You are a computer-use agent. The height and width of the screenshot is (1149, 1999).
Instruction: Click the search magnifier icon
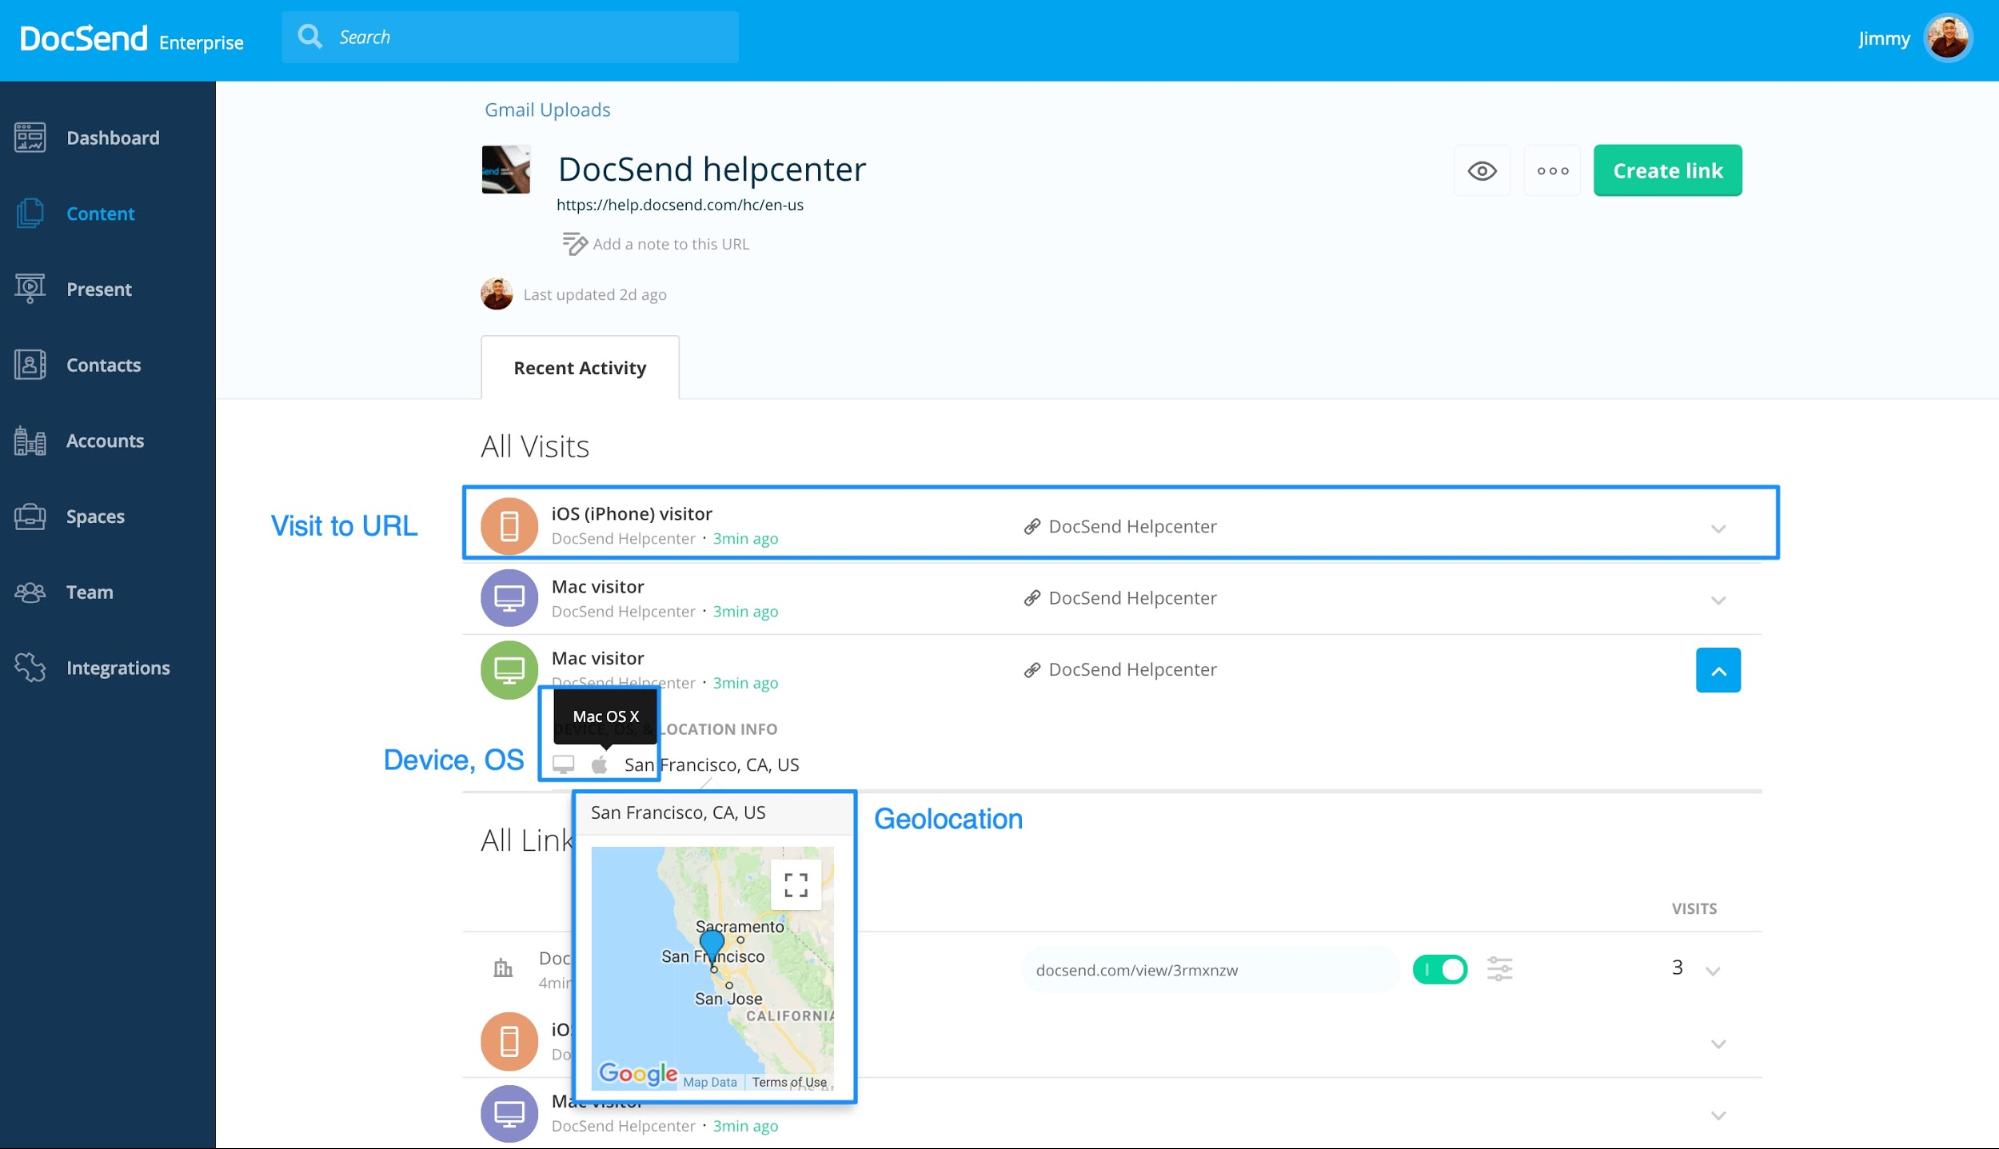[x=310, y=37]
